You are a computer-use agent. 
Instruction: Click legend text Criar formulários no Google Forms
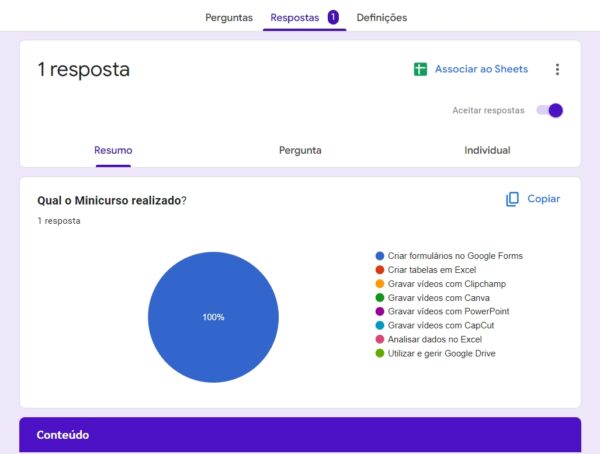click(455, 256)
